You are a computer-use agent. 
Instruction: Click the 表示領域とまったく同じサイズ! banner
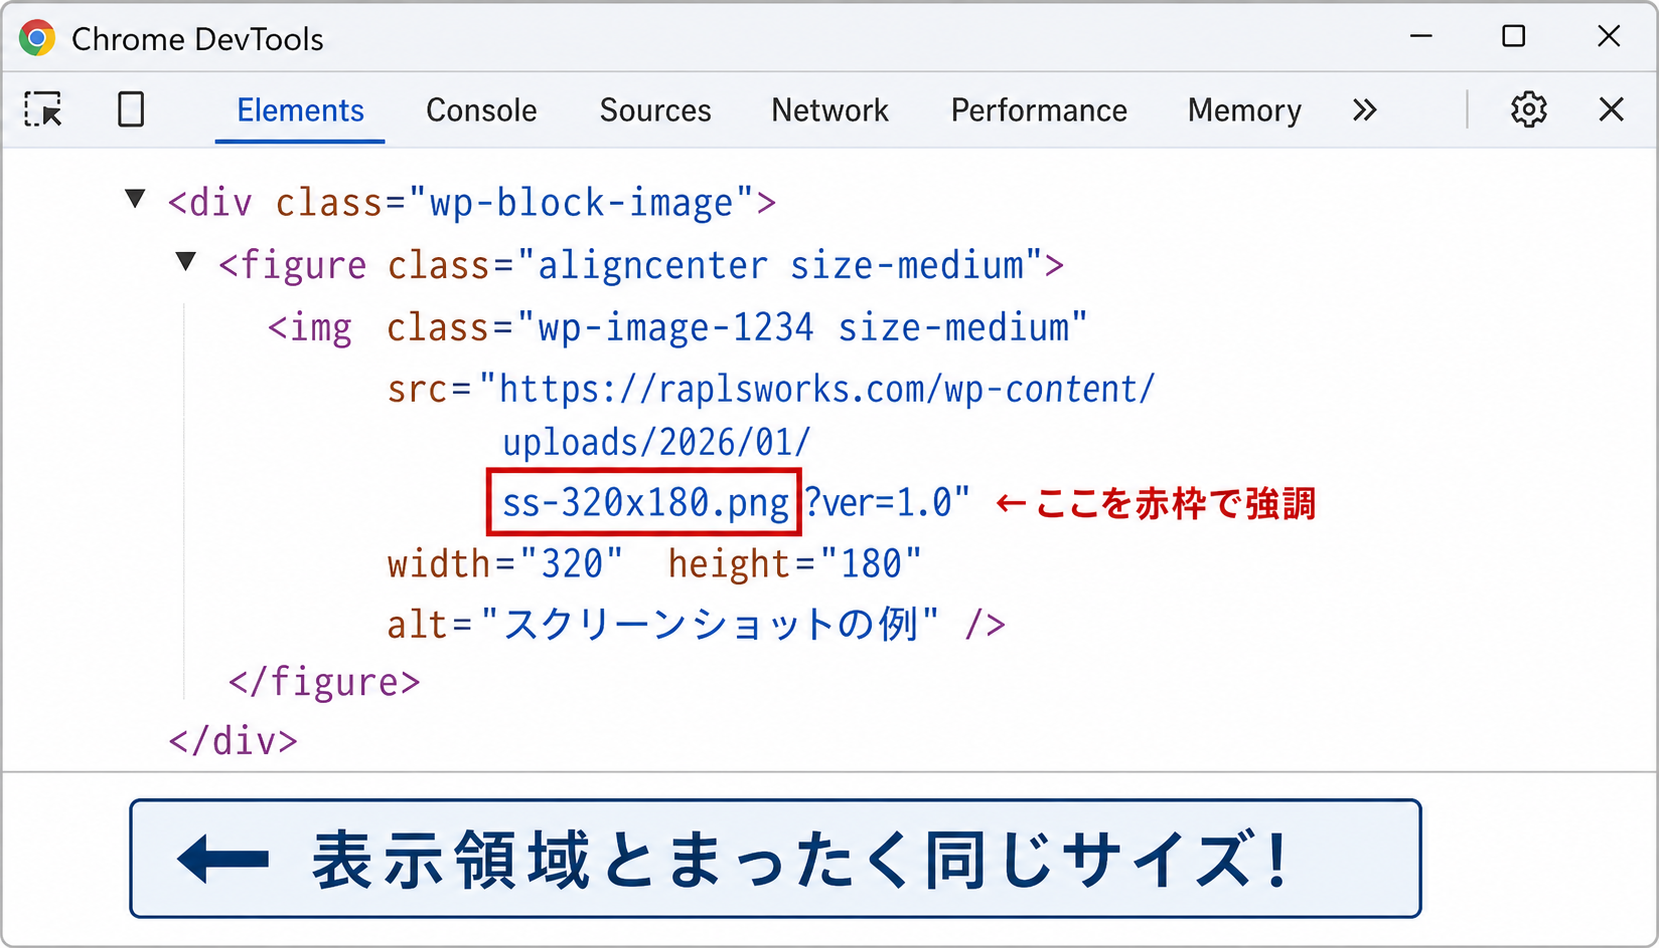tap(775, 858)
